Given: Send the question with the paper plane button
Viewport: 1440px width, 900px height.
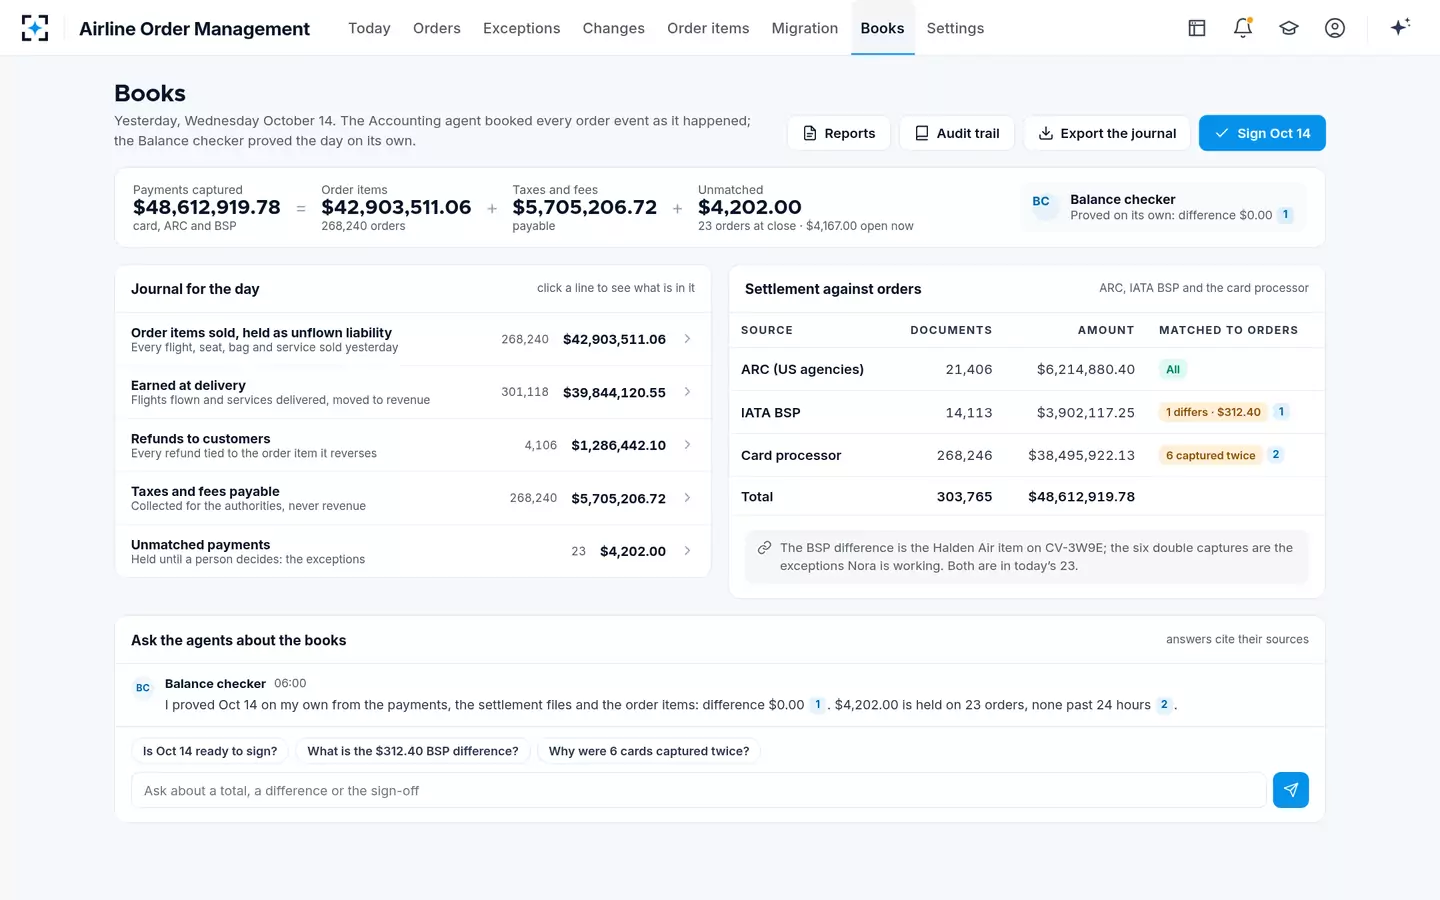Looking at the screenshot, I should click(x=1291, y=790).
